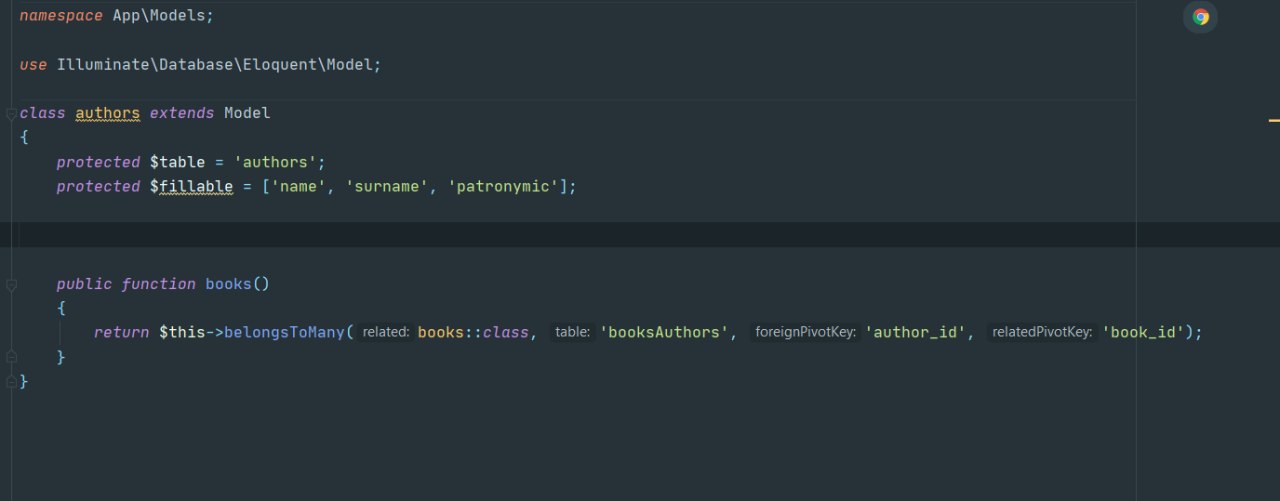
Task: Click the 'surname' string
Action: tap(386, 186)
